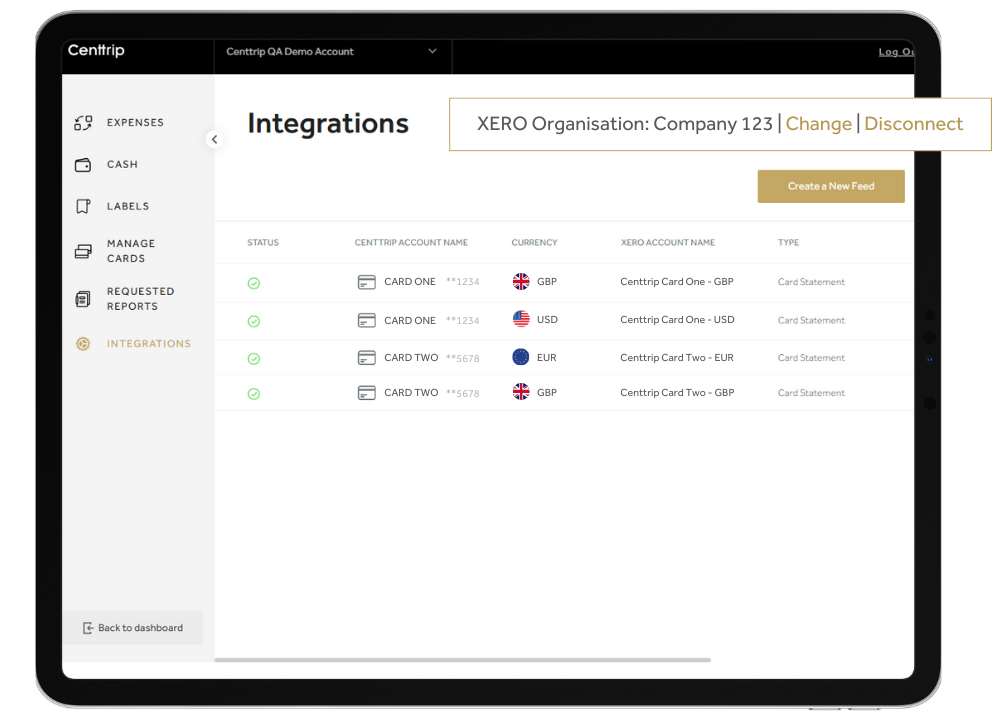Click the US flag icon for USD
Viewport: 1000px width, 720px height.
coord(521,319)
